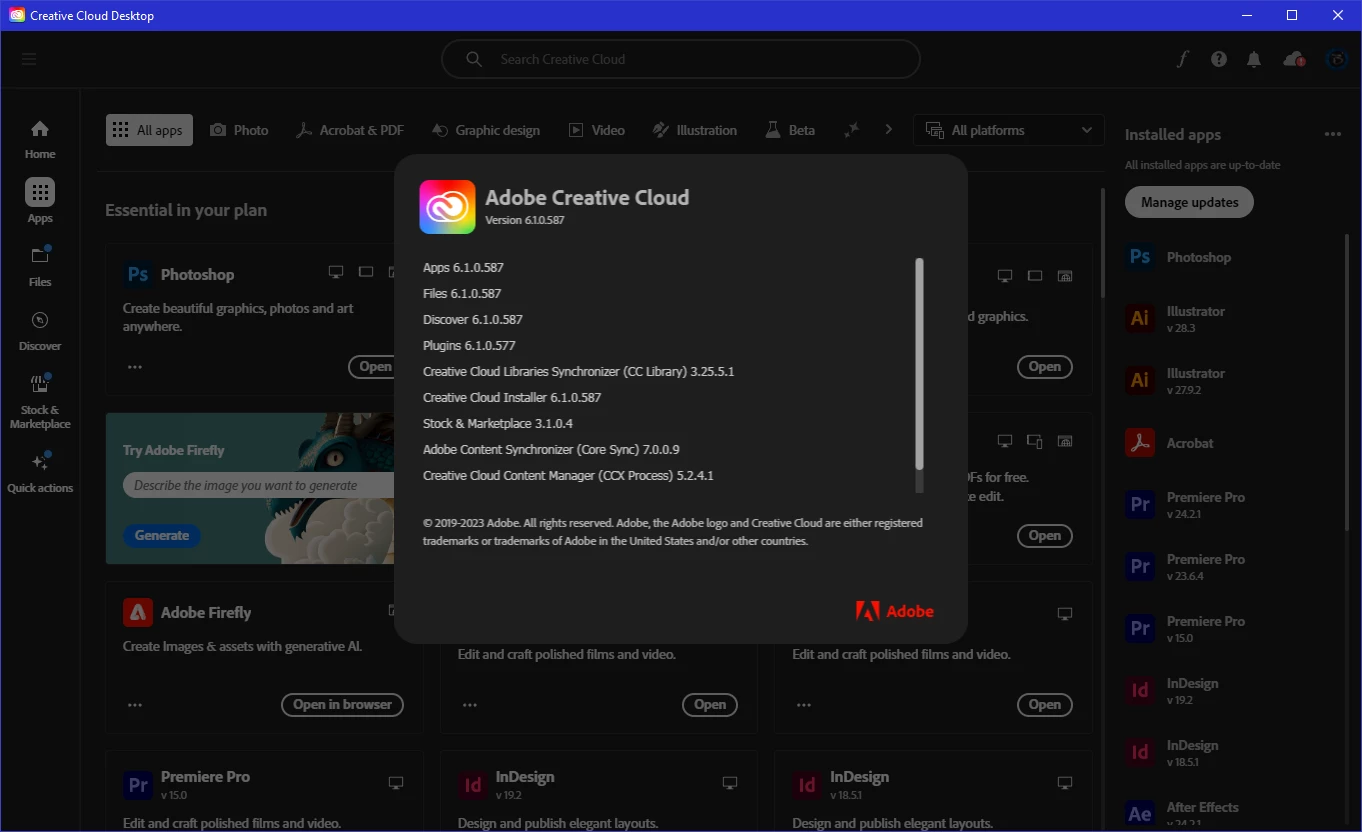Check the cloud sync status icon

[1294, 59]
